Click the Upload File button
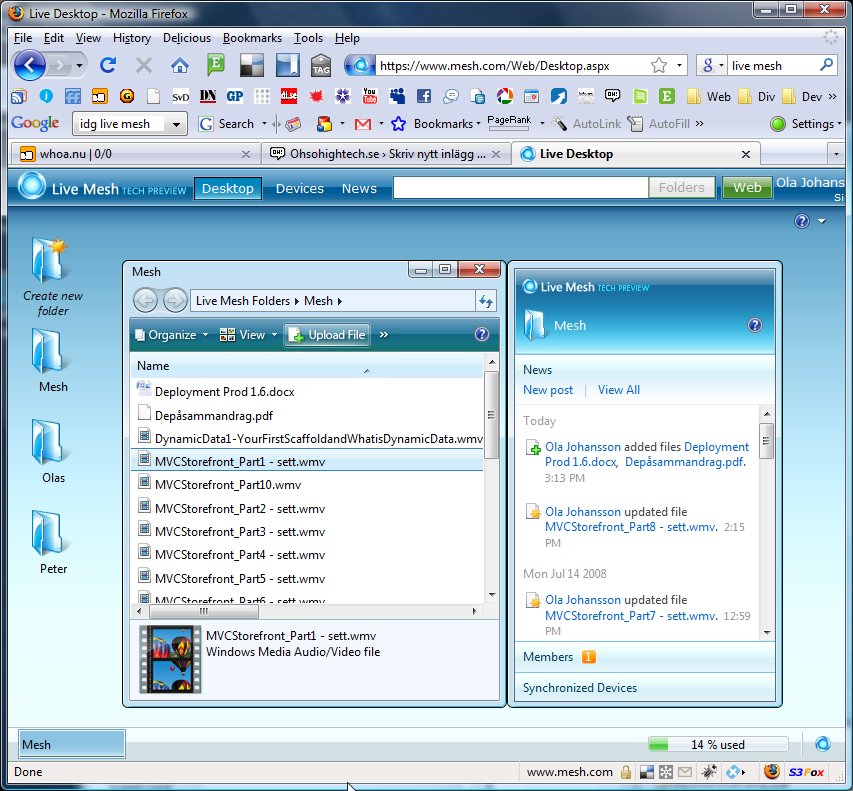The image size is (853, 791). [x=327, y=335]
